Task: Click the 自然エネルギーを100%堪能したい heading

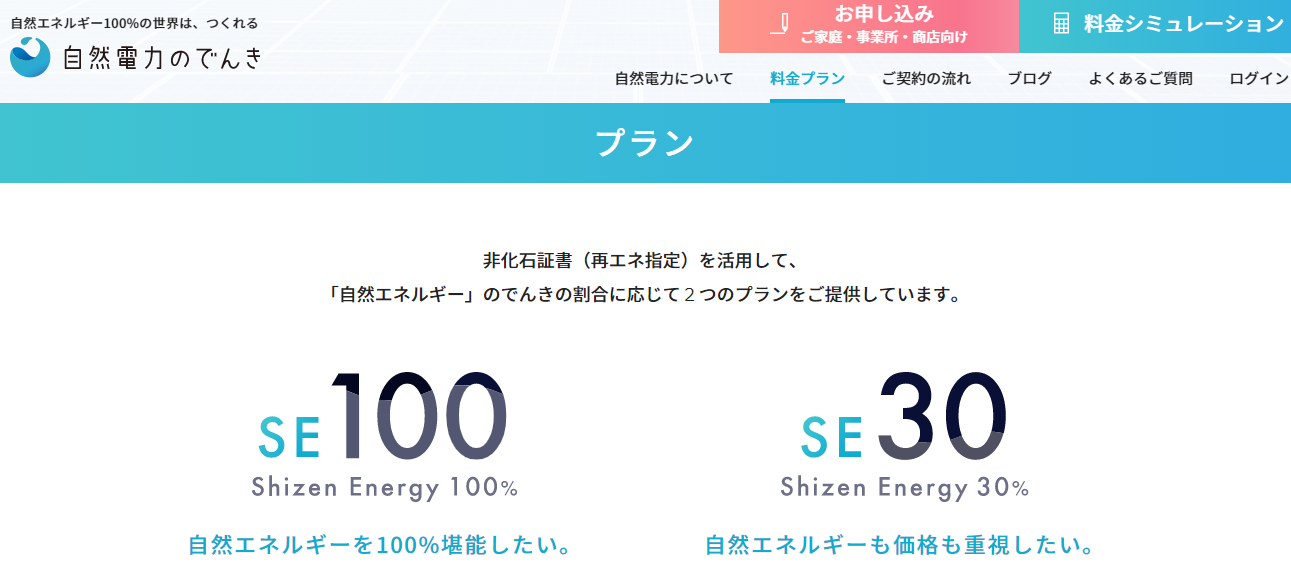Action: click(381, 546)
